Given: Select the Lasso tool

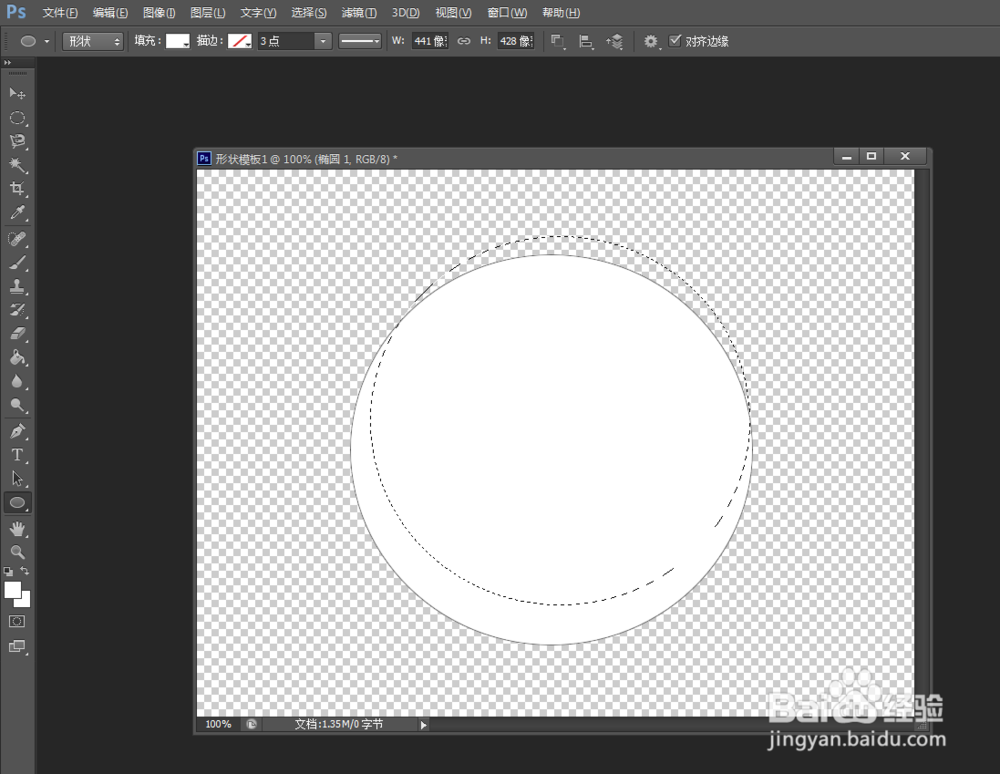Looking at the screenshot, I should pyautogui.click(x=17, y=142).
